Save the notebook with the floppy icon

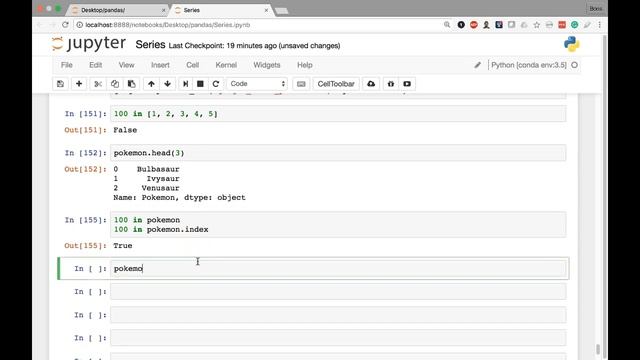(x=60, y=84)
